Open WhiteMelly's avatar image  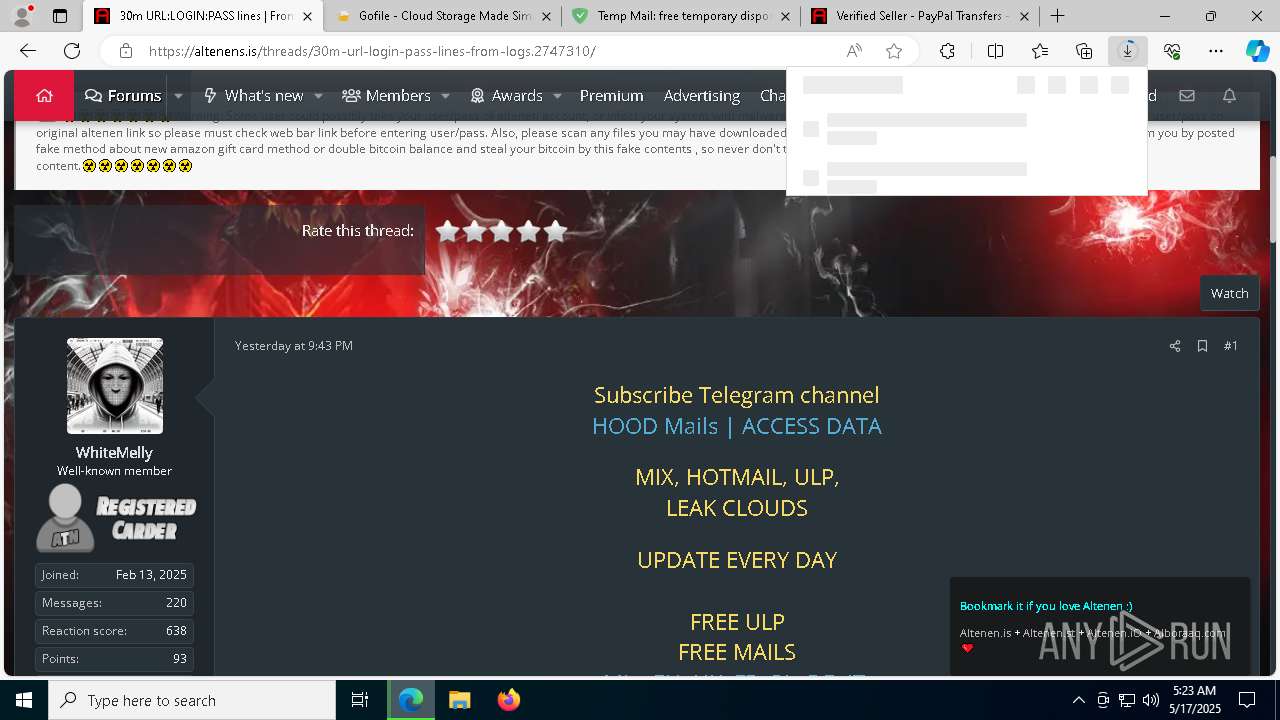click(115, 386)
